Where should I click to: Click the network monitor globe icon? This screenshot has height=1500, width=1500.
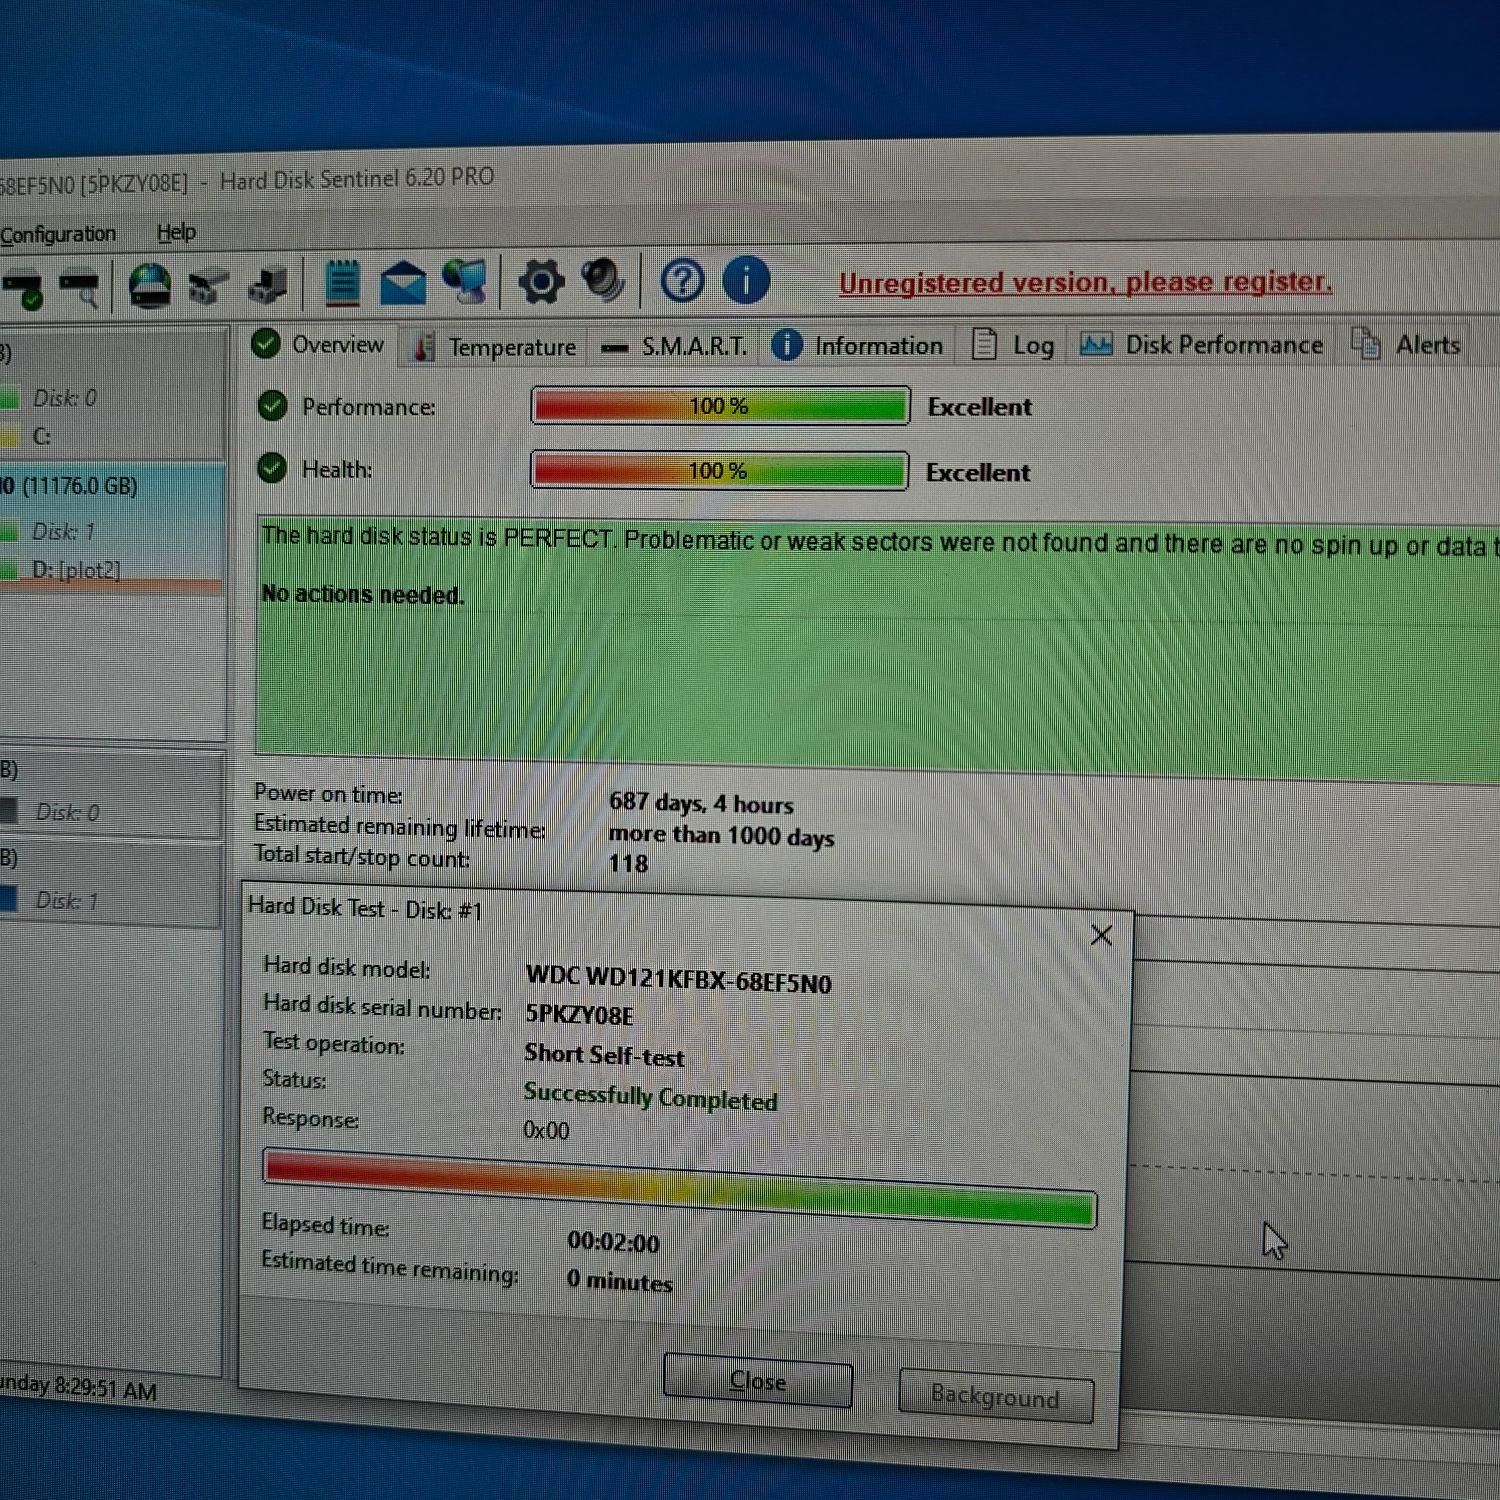(465, 282)
